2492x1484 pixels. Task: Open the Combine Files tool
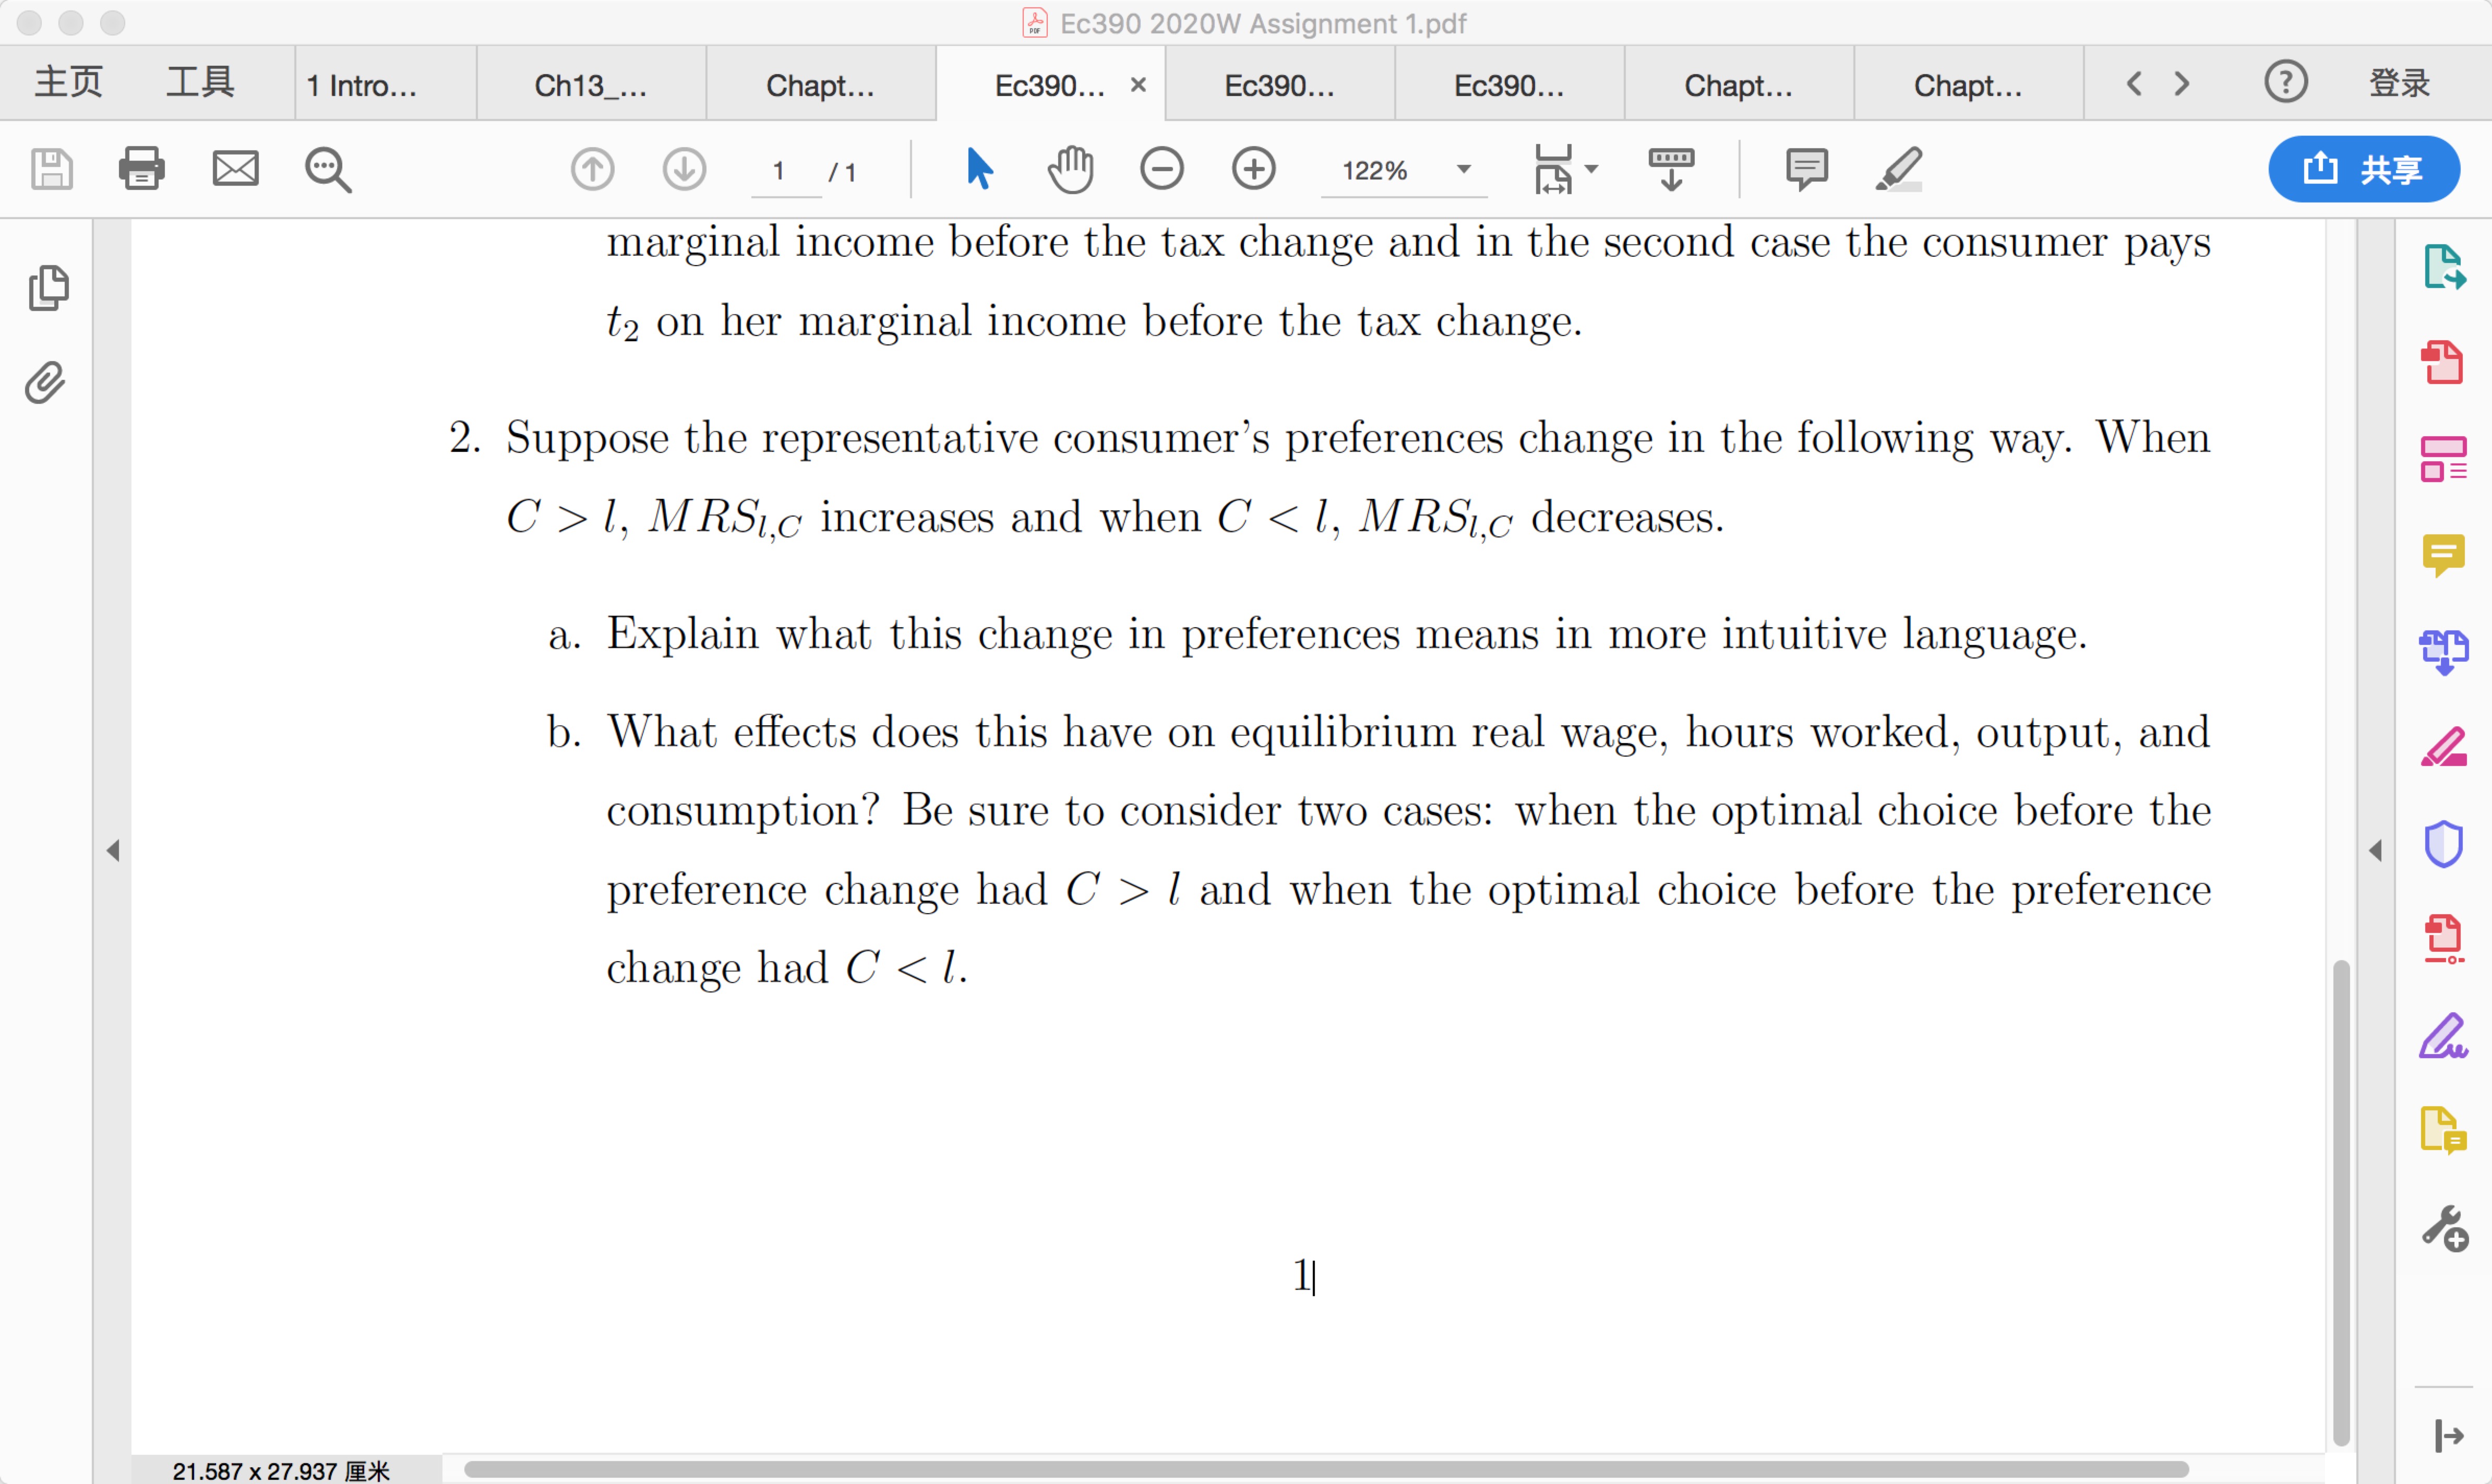2444,651
